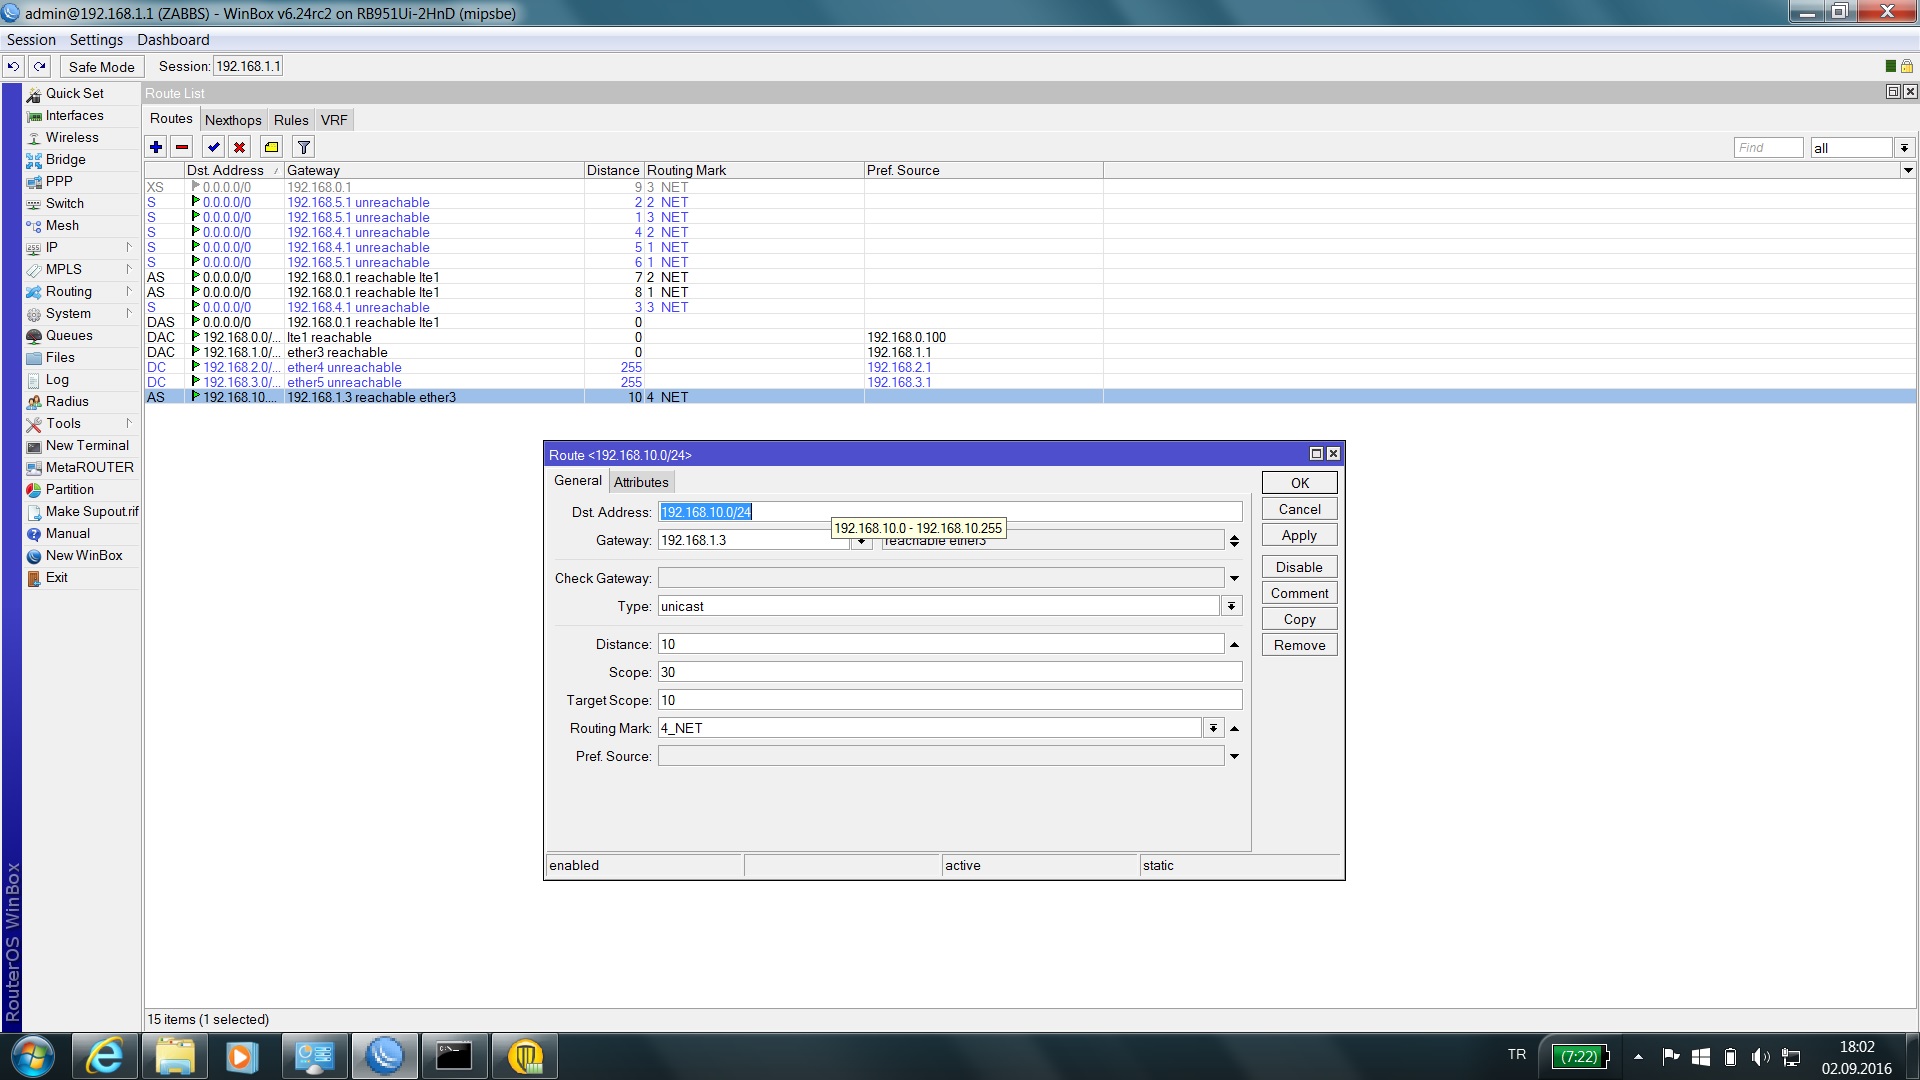The height and width of the screenshot is (1080, 1920).
Task: Click Exit in the sidebar
Action: point(56,577)
